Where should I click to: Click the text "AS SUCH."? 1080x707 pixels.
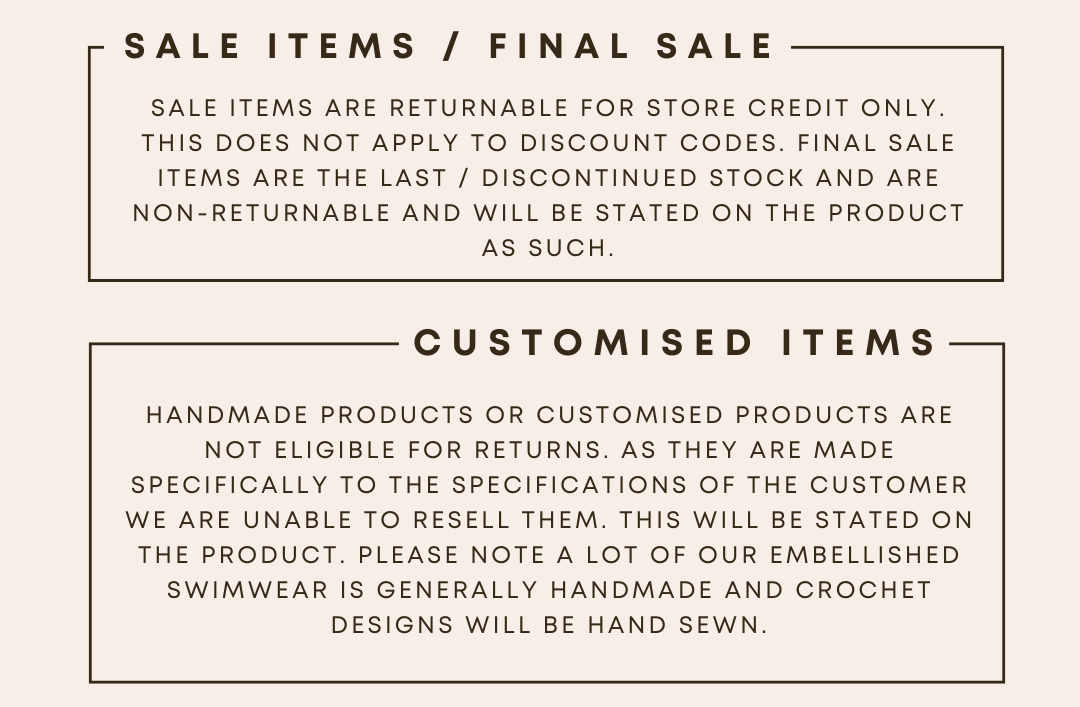547,248
